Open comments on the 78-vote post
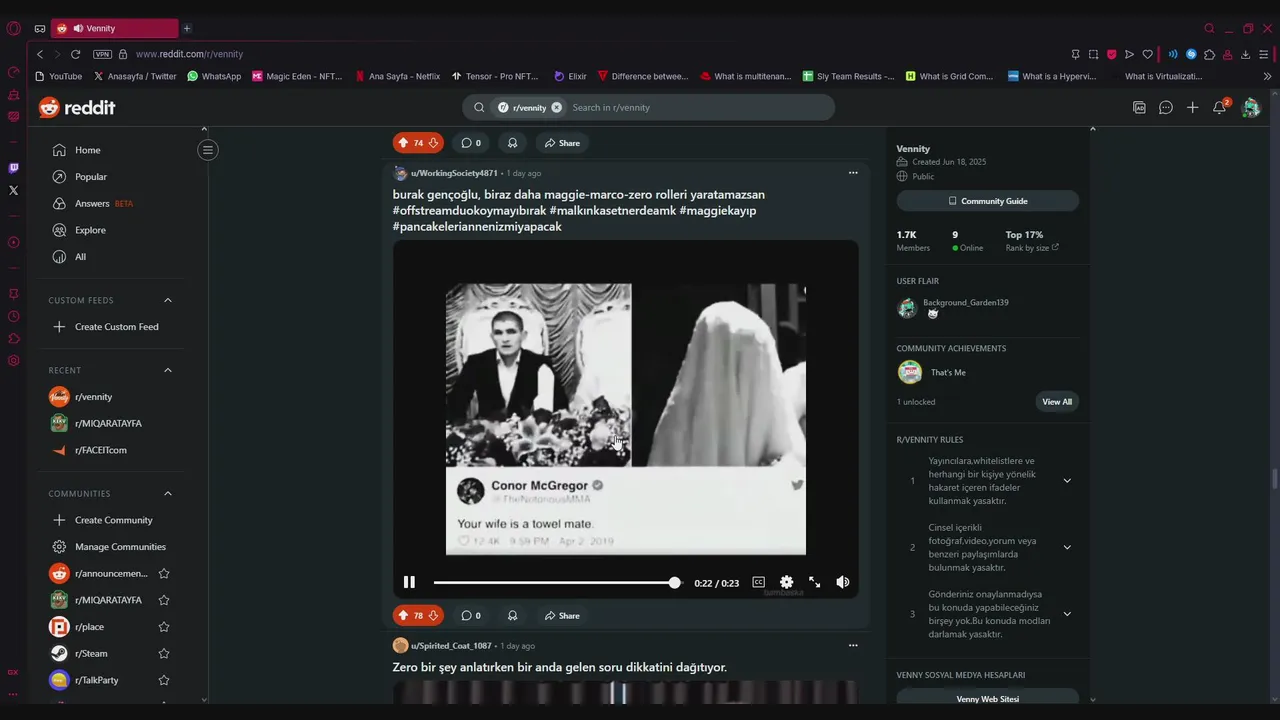The height and width of the screenshot is (720, 1280). point(471,615)
